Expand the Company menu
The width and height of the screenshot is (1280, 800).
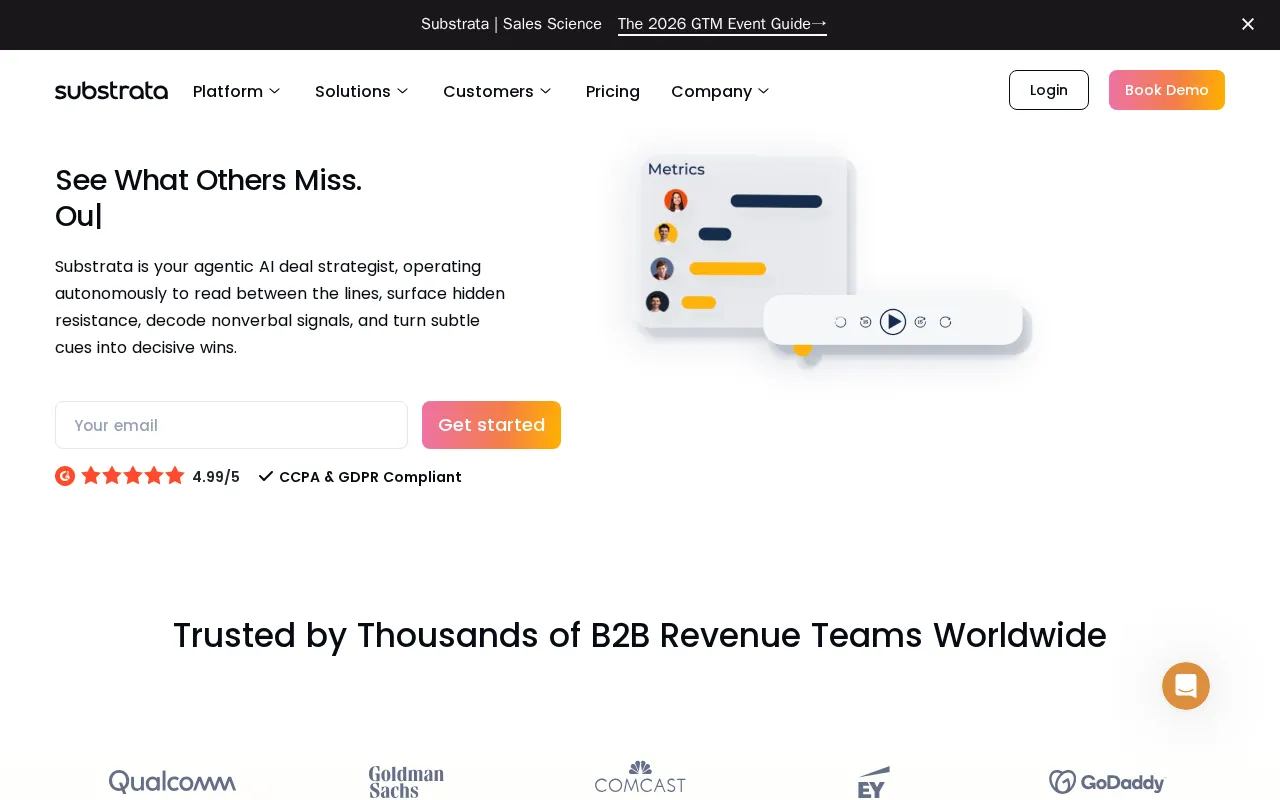pyautogui.click(x=720, y=91)
